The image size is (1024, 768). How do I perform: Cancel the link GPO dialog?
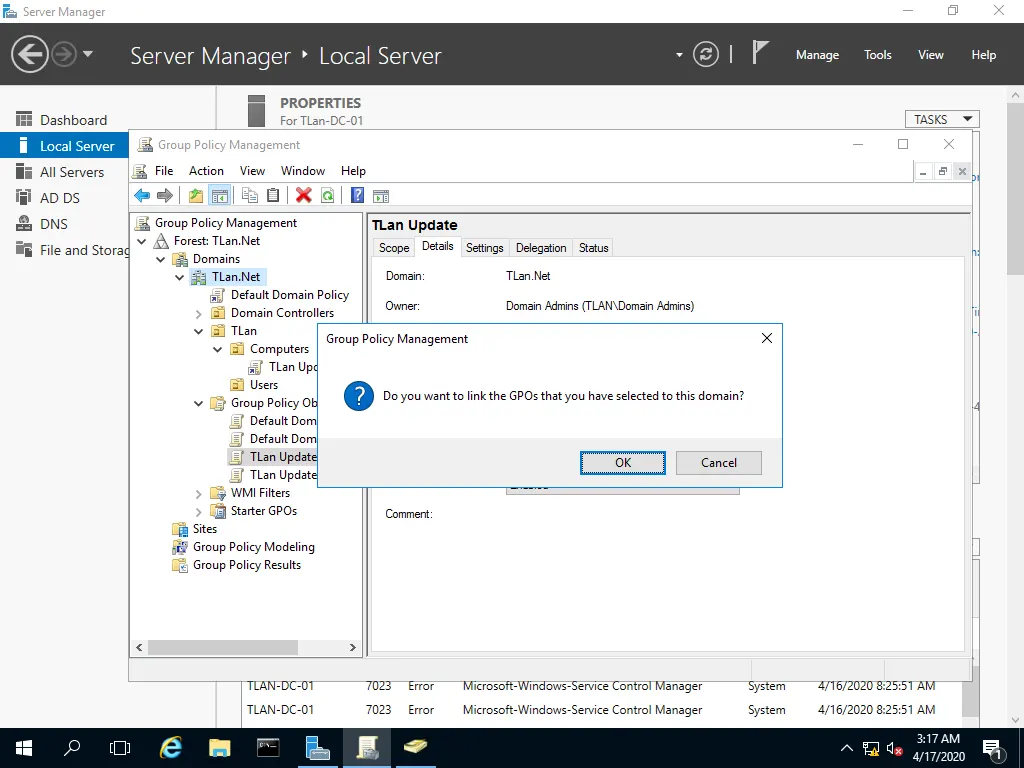pos(718,462)
